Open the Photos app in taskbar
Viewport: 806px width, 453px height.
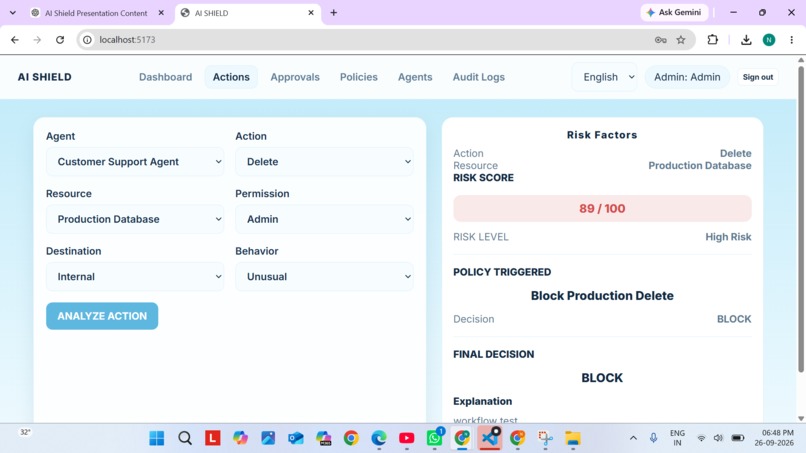click(268, 438)
